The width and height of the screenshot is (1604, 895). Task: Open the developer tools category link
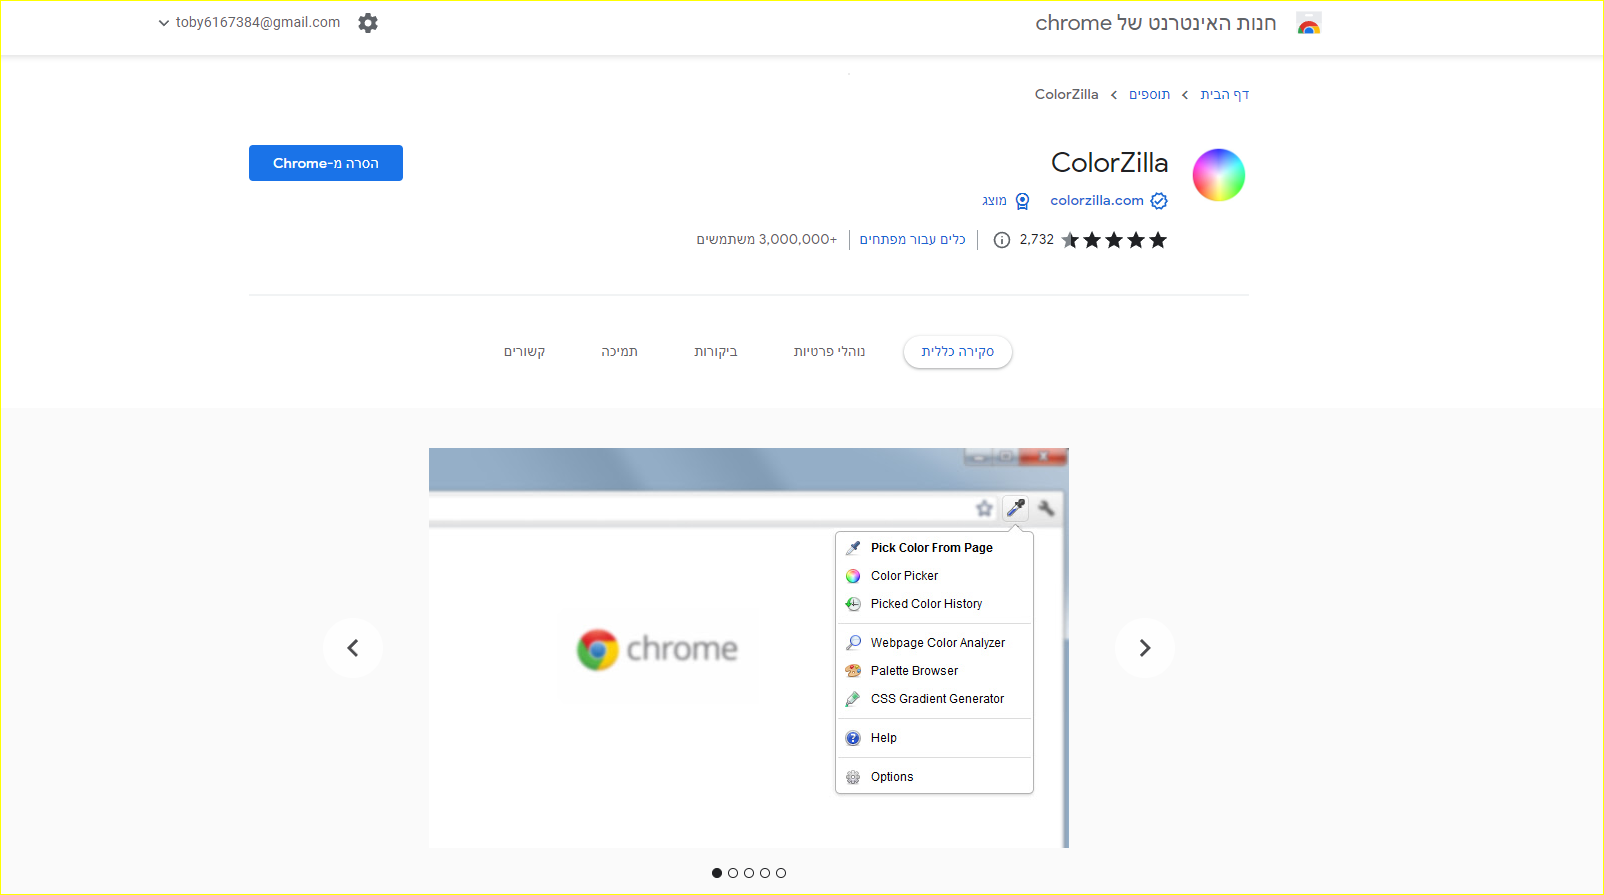point(913,240)
